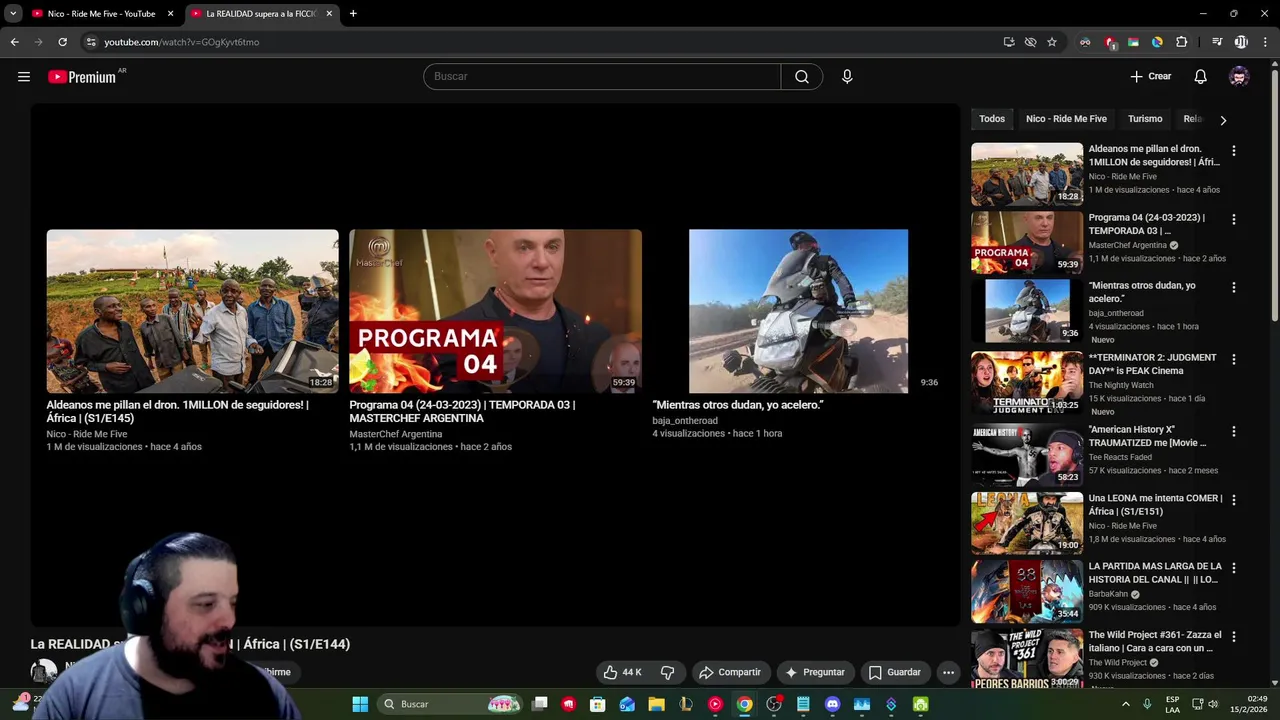Click Windows taskbar Buscar search box
This screenshot has width=1280, height=720.
tap(453, 704)
